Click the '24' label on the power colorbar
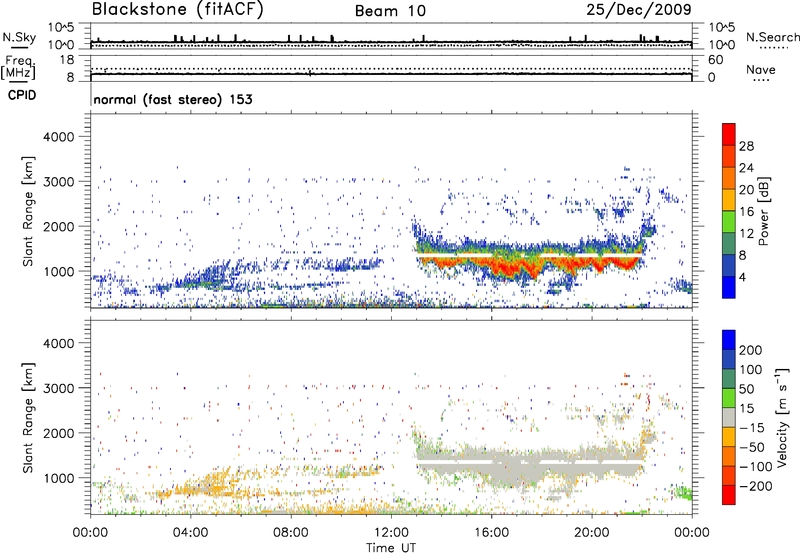The width and height of the screenshot is (800, 554). pyautogui.click(x=746, y=168)
